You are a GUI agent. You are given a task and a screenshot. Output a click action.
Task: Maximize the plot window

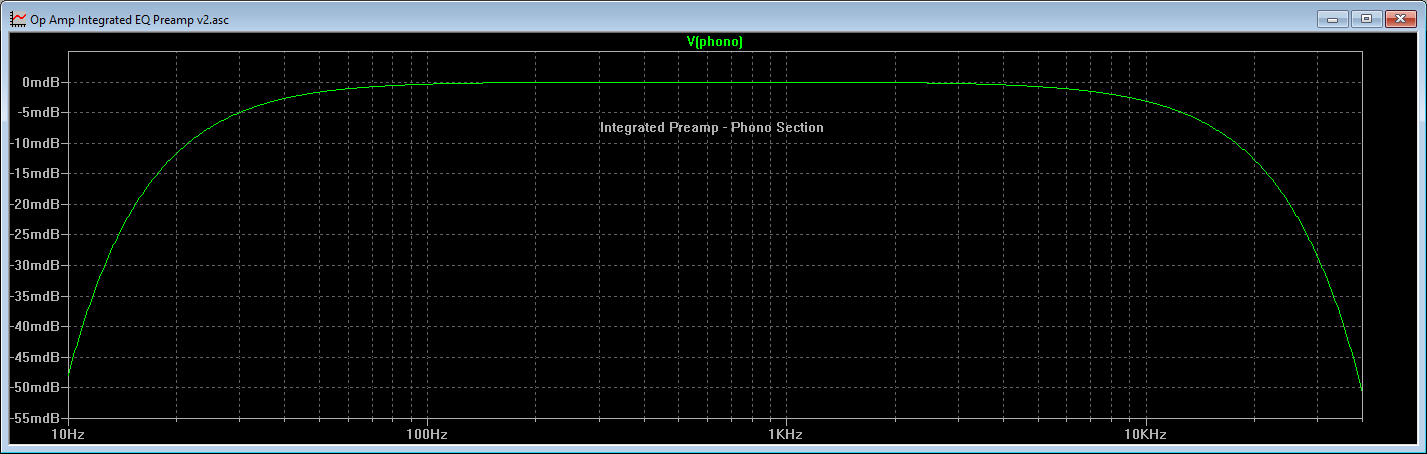pyautogui.click(x=1366, y=18)
